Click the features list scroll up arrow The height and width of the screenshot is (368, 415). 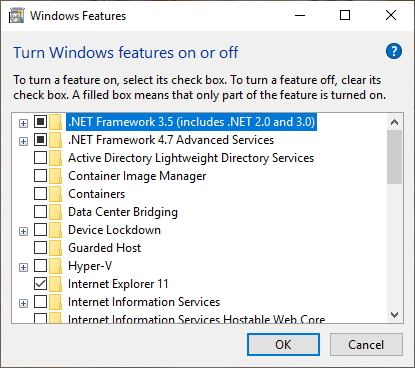395,122
